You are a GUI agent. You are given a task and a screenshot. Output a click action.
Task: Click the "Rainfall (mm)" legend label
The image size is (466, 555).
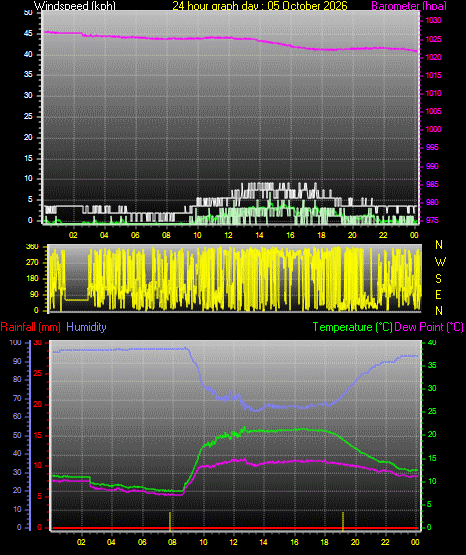pyautogui.click(x=31, y=327)
